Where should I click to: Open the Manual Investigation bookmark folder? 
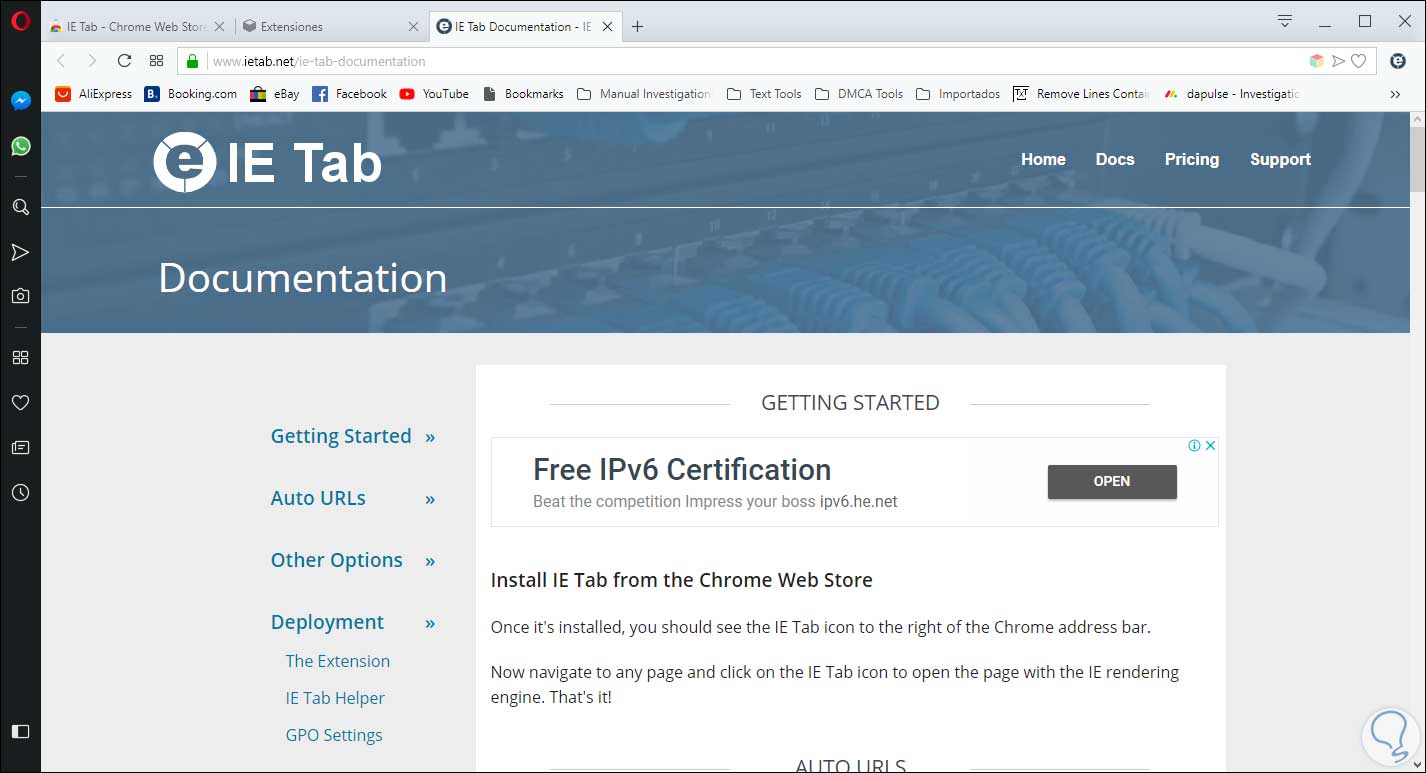coord(644,94)
